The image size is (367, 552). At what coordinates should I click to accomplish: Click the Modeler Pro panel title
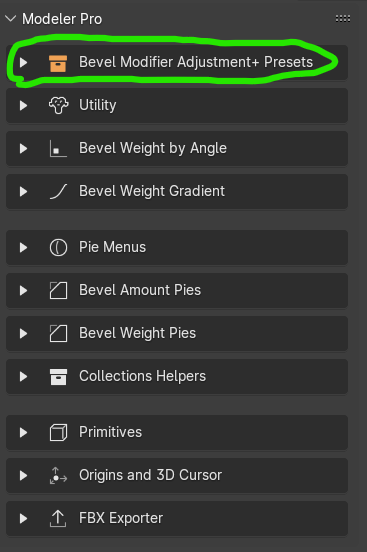tap(62, 19)
